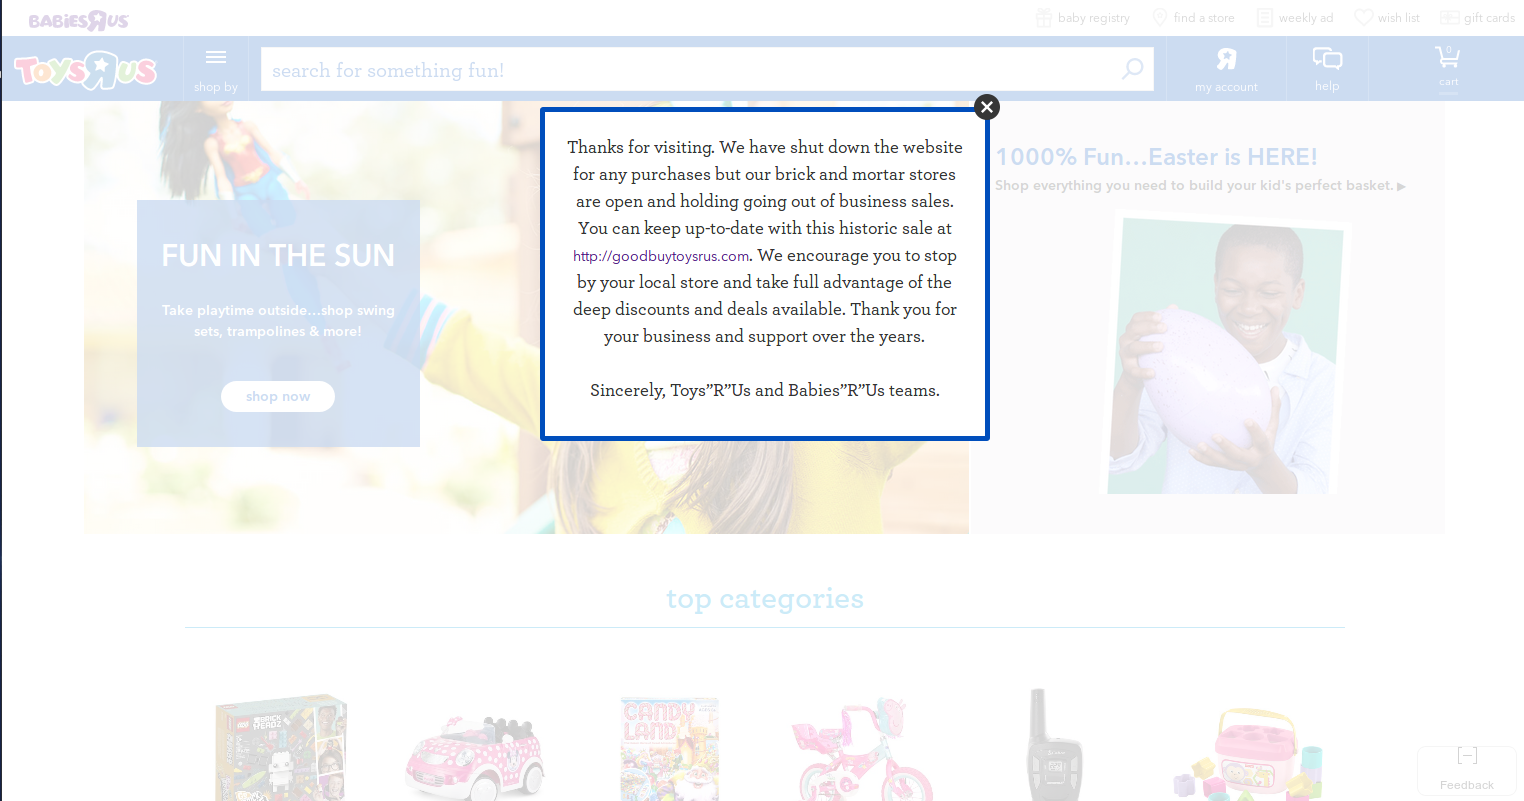Image resolution: width=1524 pixels, height=801 pixels.
Task: Select the LEGO BrickHeadz category thumbnail
Action: click(x=281, y=747)
